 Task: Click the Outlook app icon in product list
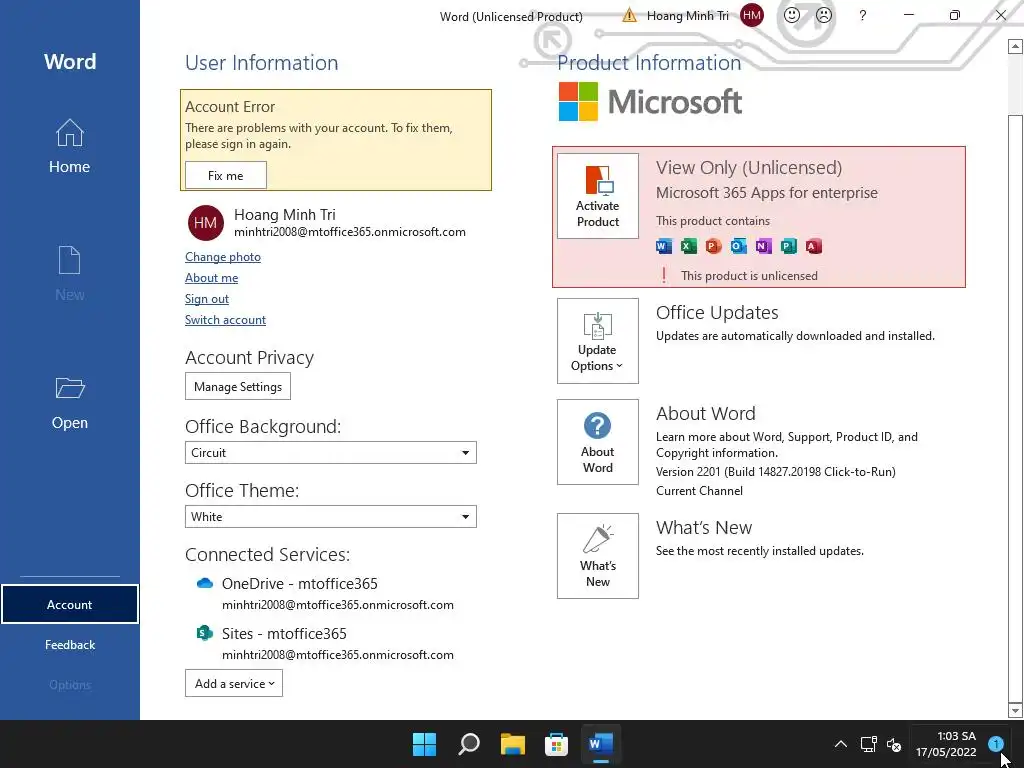point(739,246)
